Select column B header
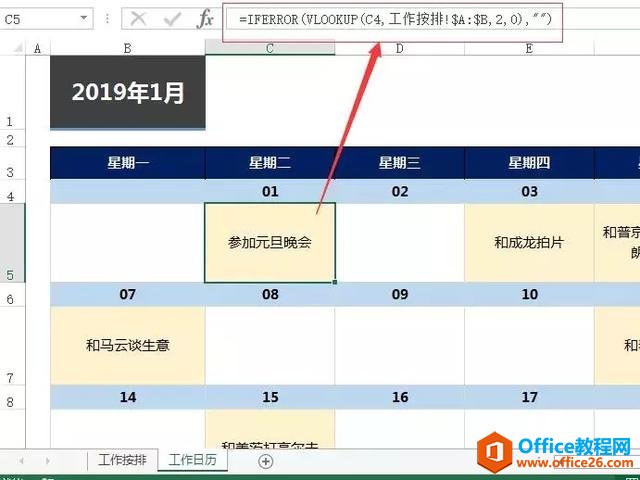Image resolution: width=640 pixels, height=480 pixels. [x=127, y=49]
